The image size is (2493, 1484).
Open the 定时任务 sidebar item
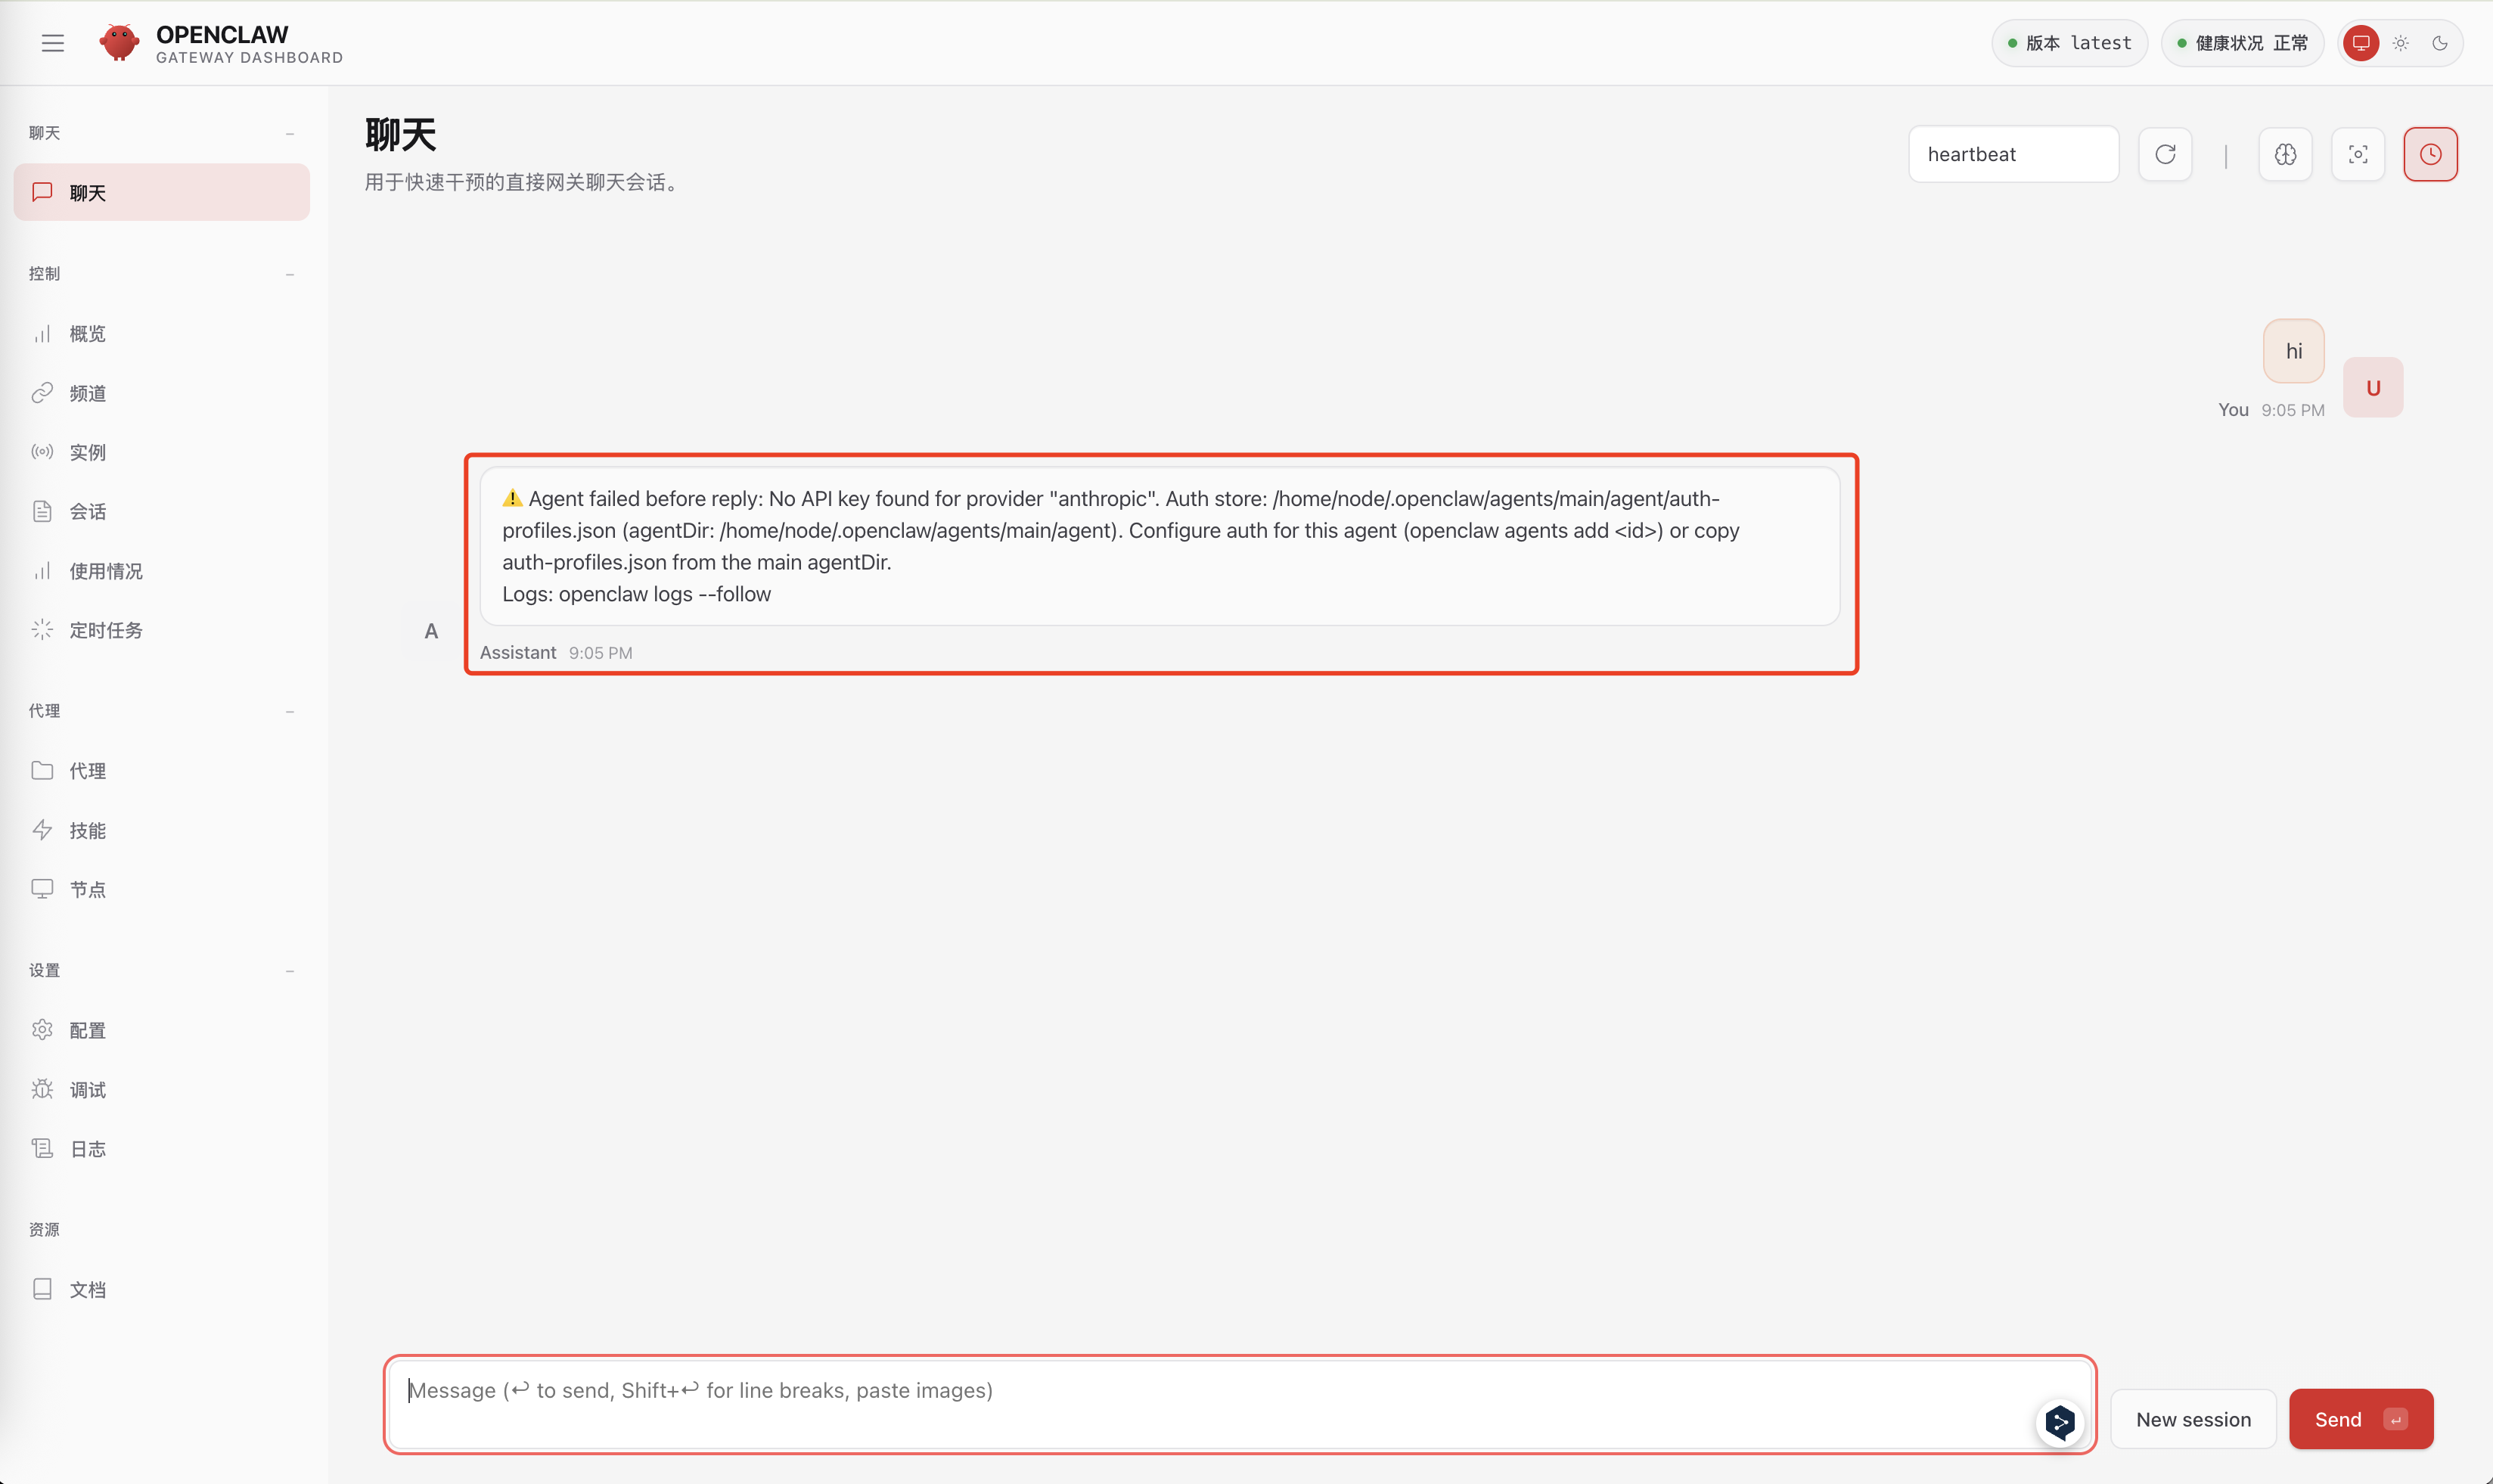point(105,630)
